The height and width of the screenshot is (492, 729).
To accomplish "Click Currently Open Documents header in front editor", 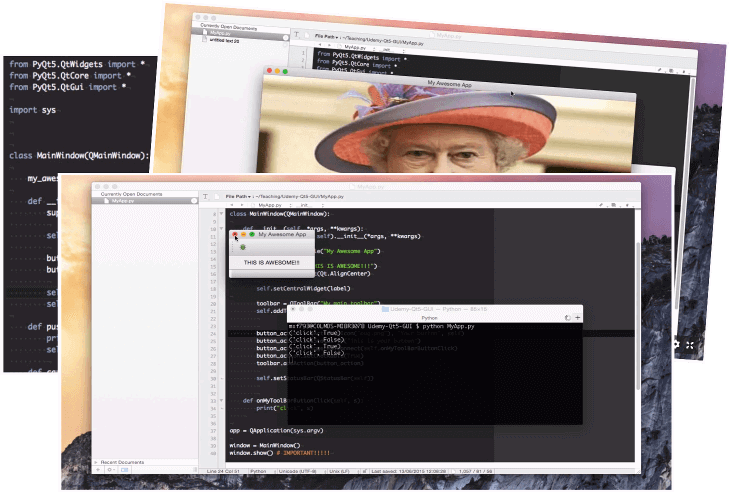I will (132, 194).
